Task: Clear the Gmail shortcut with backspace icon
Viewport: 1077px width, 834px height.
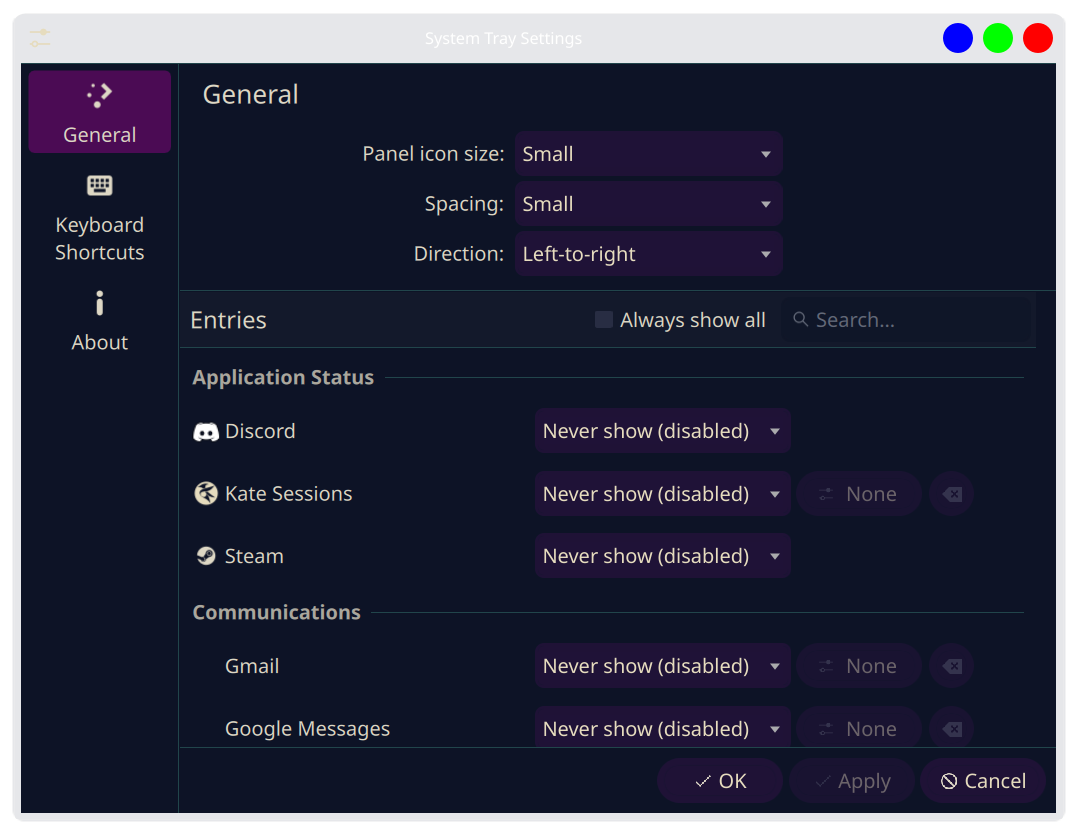Action: pyautogui.click(x=952, y=666)
